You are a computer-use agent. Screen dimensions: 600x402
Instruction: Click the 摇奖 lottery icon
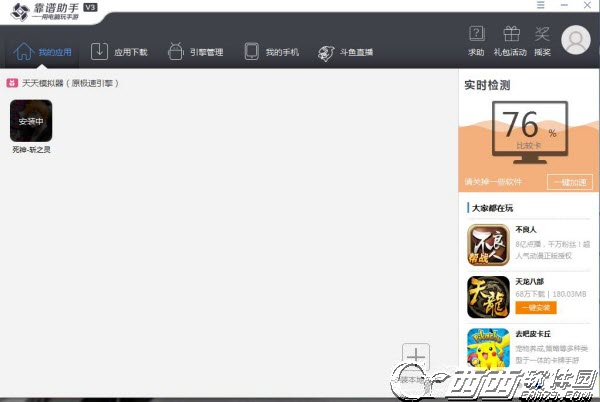click(542, 41)
